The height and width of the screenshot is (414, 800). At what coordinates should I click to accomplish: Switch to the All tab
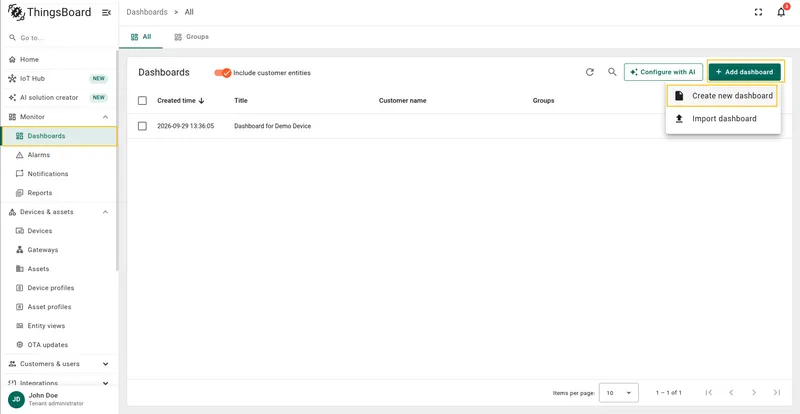(141, 37)
